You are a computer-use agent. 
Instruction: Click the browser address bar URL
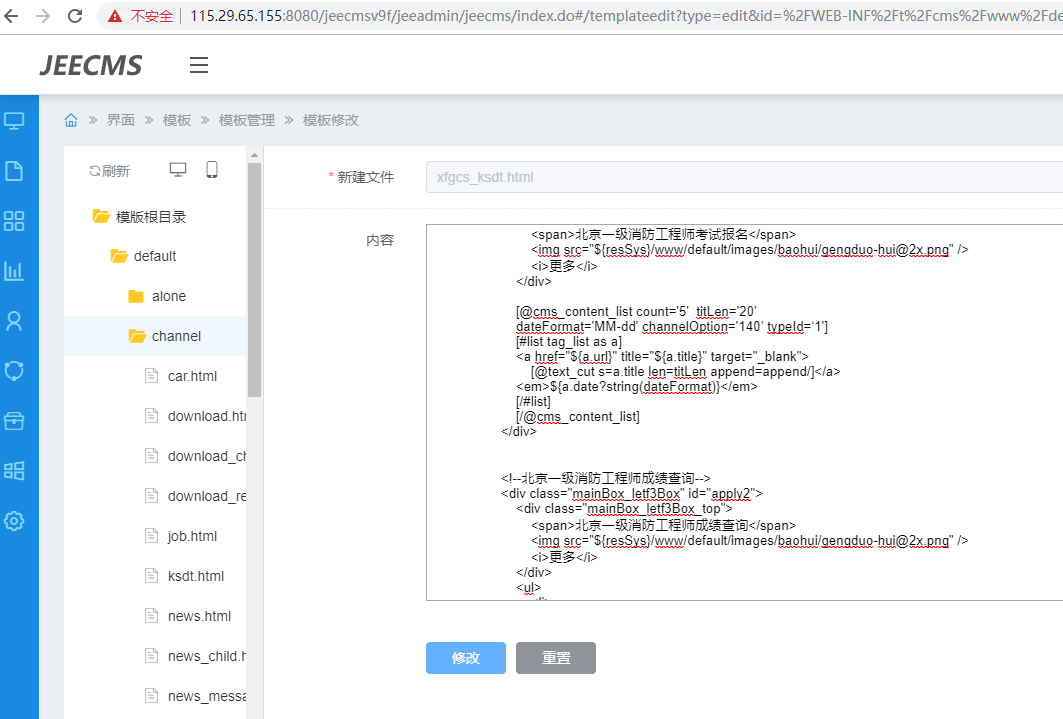[625, 16]
